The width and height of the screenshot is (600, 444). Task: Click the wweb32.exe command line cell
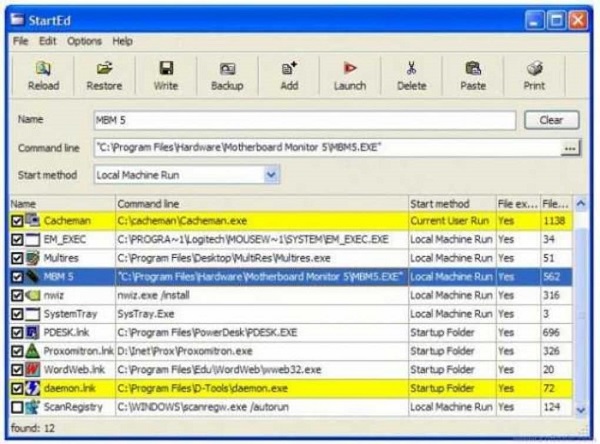(x=262, y=370)
